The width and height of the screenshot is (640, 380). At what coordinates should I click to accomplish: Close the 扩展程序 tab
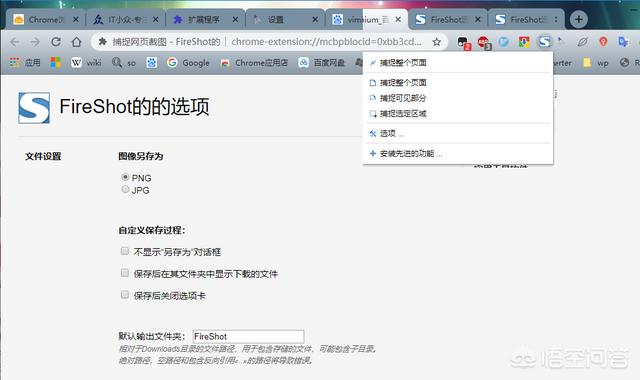(235, 19)
